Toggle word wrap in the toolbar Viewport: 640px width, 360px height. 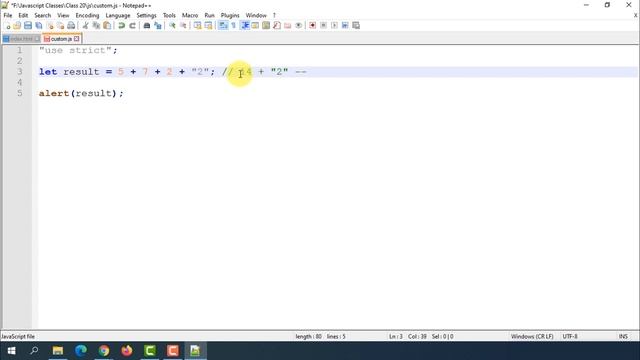223,26
